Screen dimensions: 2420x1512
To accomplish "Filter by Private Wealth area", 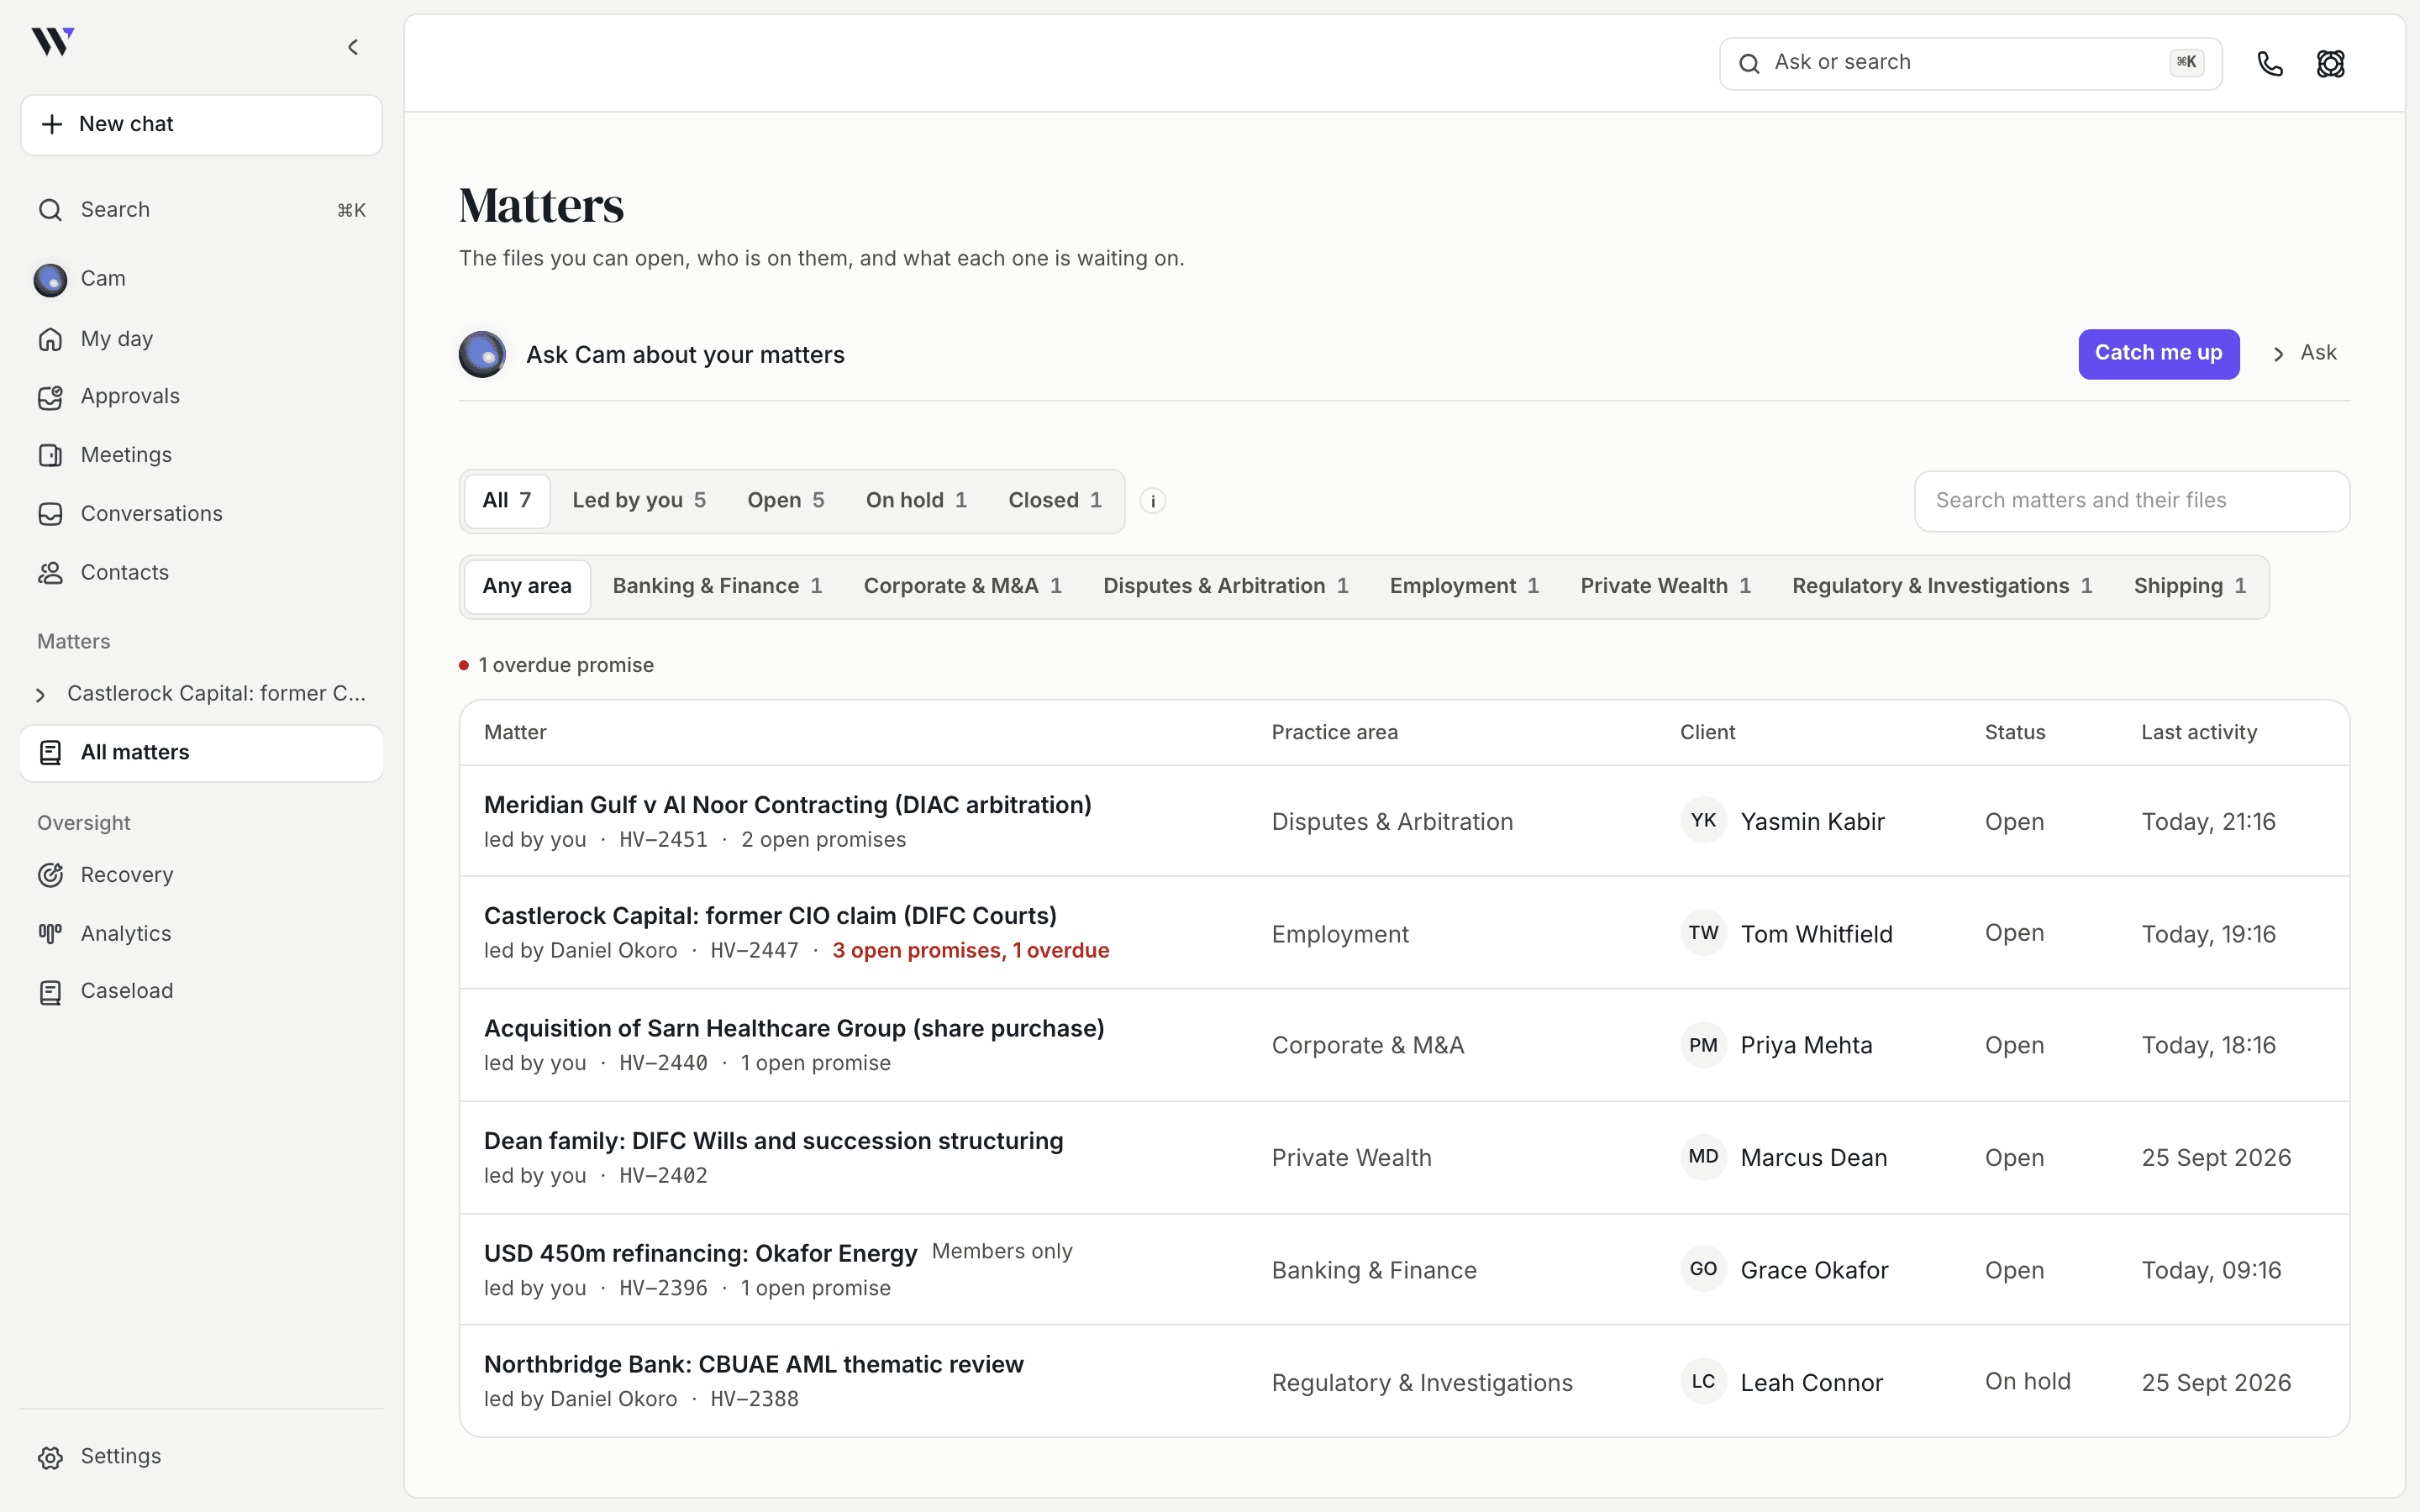I will 1665,587.
